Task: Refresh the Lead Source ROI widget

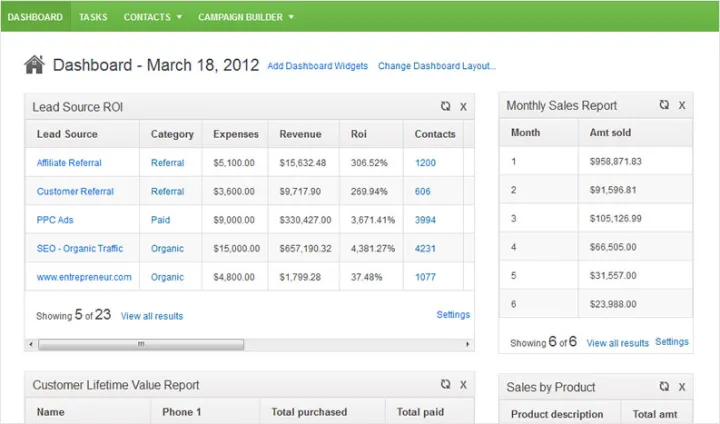Action: 445,106
